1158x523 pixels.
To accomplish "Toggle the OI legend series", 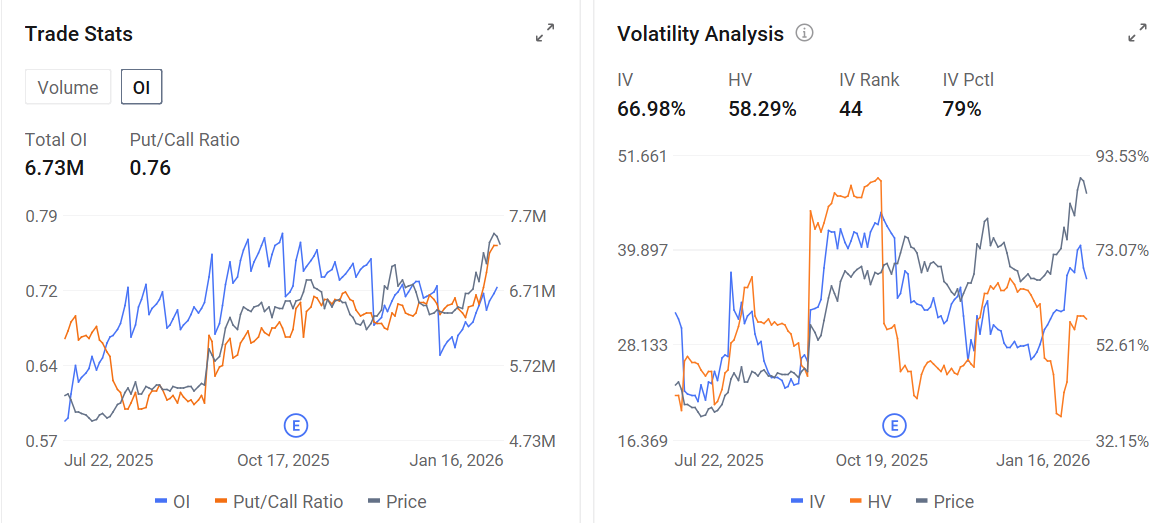I will tap(172, 502).
